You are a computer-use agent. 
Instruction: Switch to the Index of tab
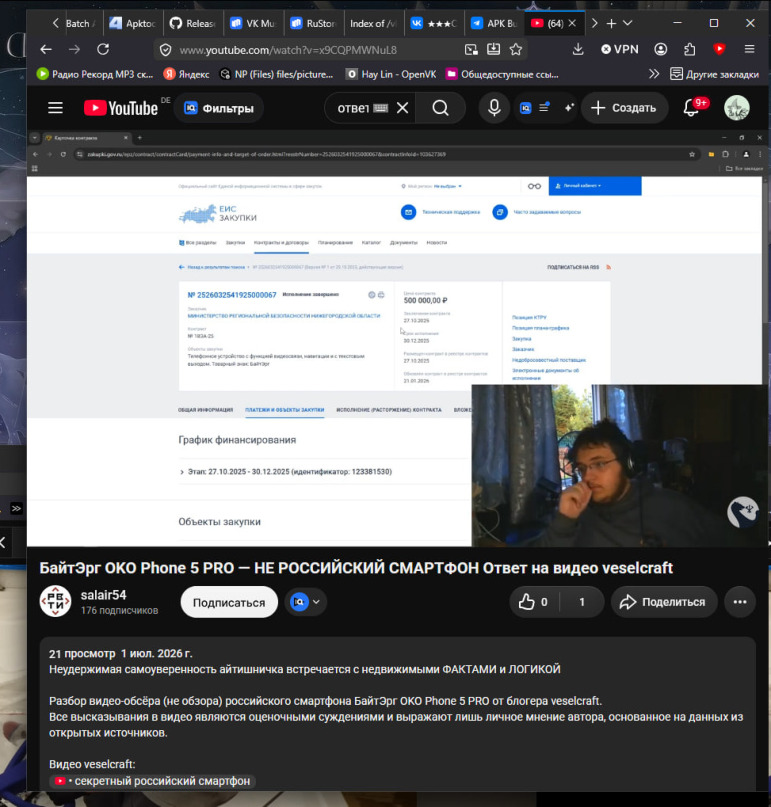coord(374,24)
